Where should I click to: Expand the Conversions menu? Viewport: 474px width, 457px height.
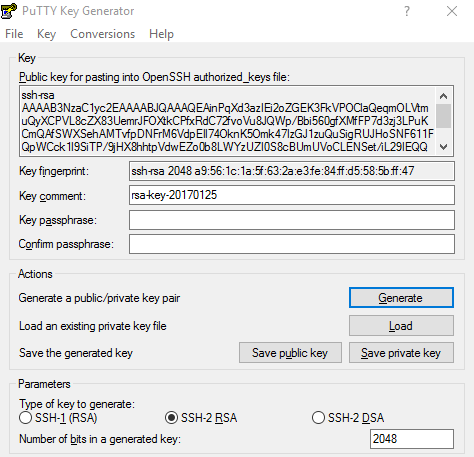[102, 34]
